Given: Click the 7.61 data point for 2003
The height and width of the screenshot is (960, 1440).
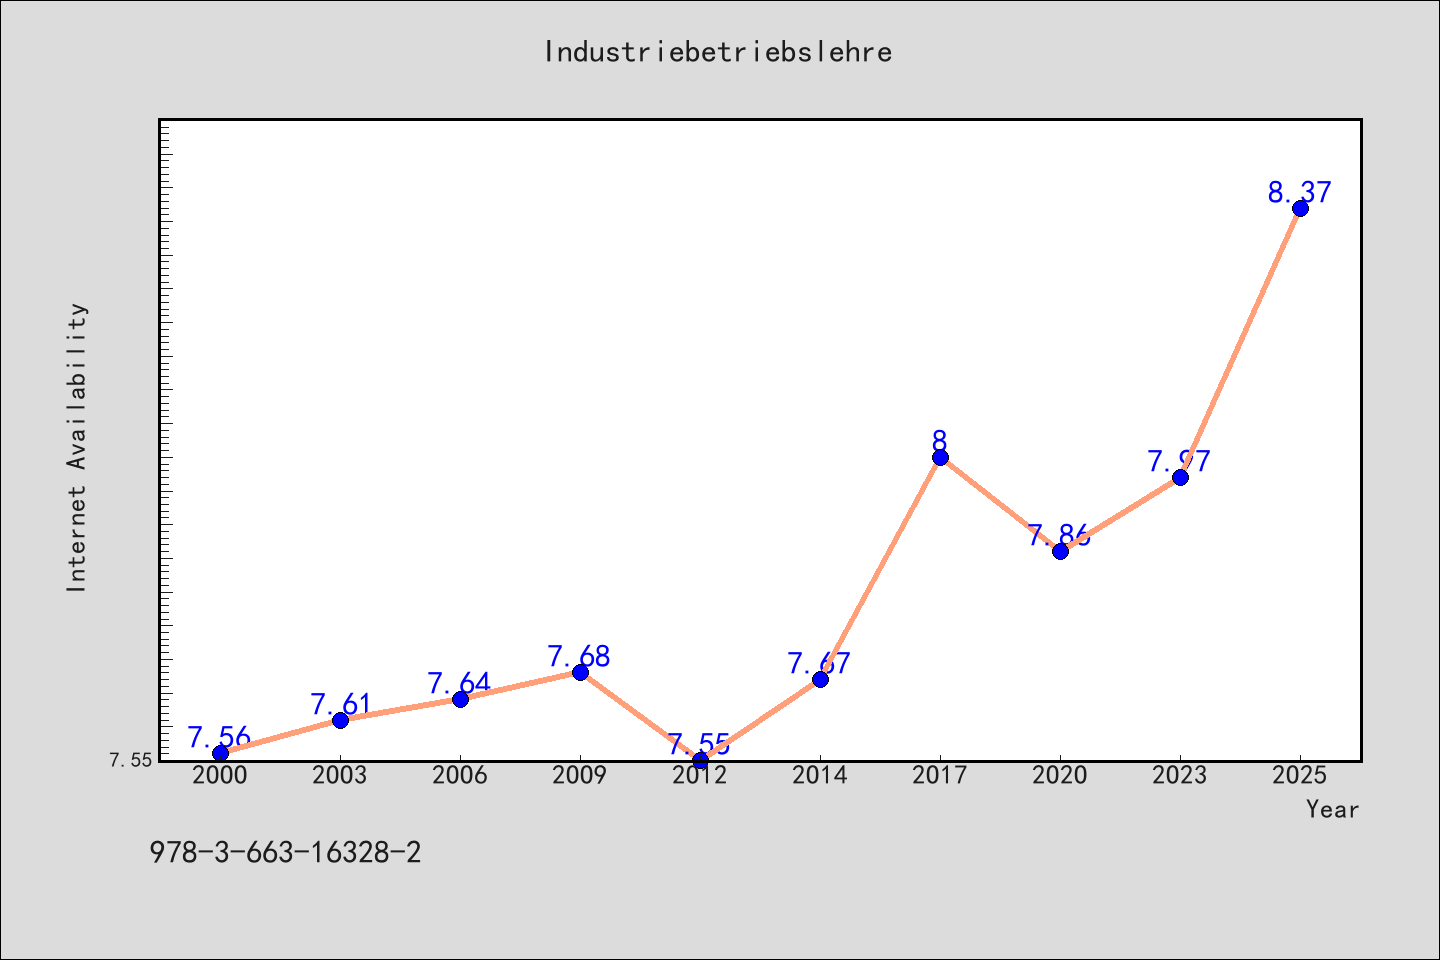Looking at the screenshot, I should tap(340, 720).
